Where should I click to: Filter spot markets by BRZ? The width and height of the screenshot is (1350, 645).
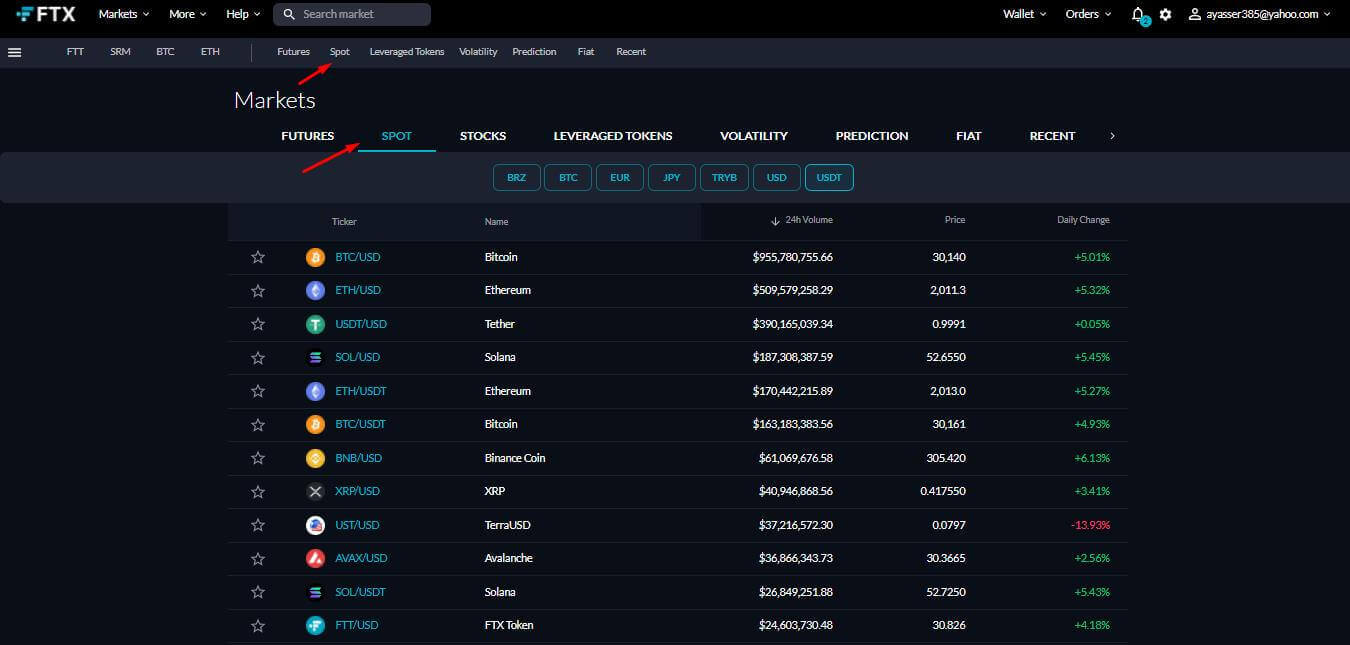click(517, 177)
